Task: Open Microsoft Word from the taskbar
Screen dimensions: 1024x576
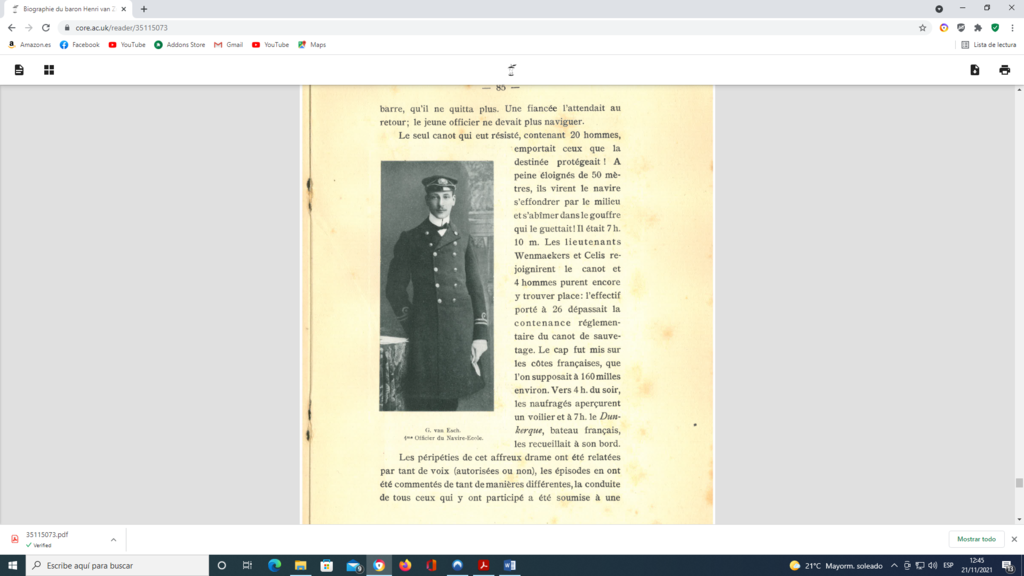Action: pyautogui.click(x=510, y=566)
